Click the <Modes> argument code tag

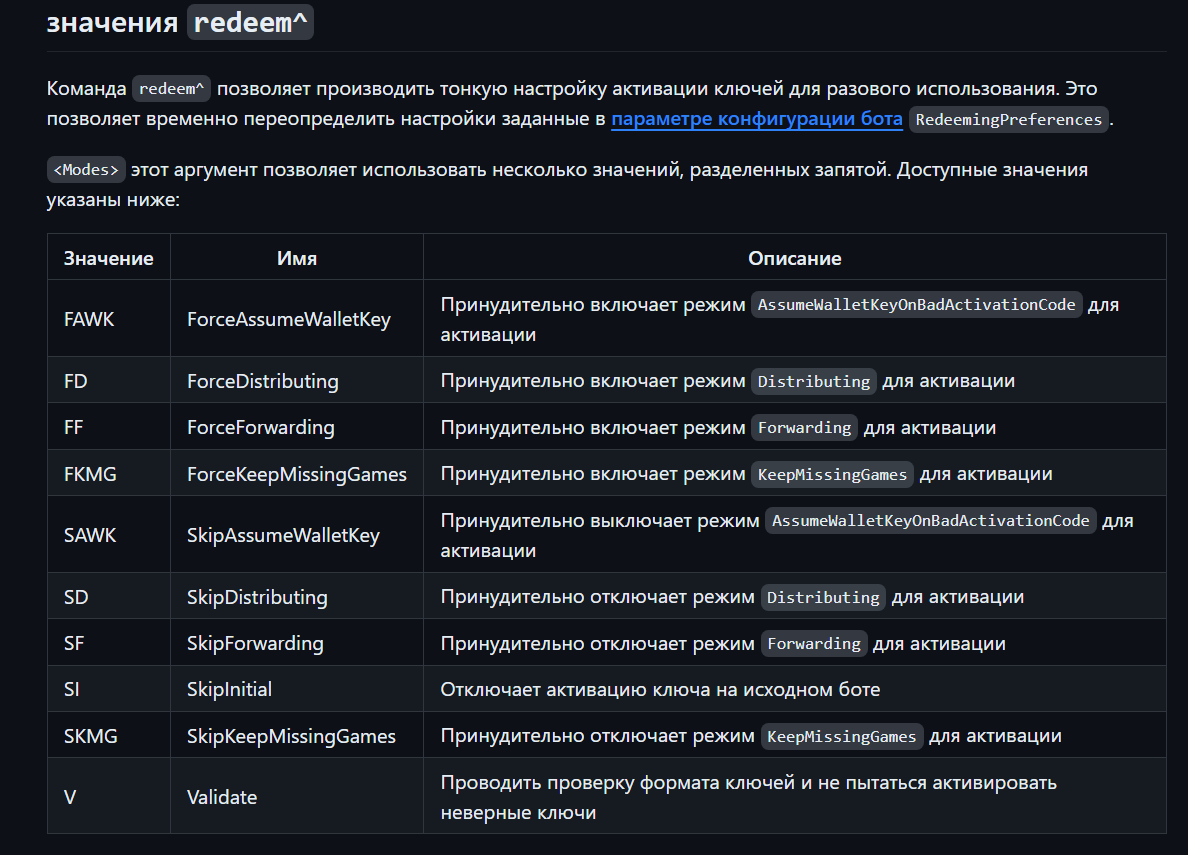point(86,170)
